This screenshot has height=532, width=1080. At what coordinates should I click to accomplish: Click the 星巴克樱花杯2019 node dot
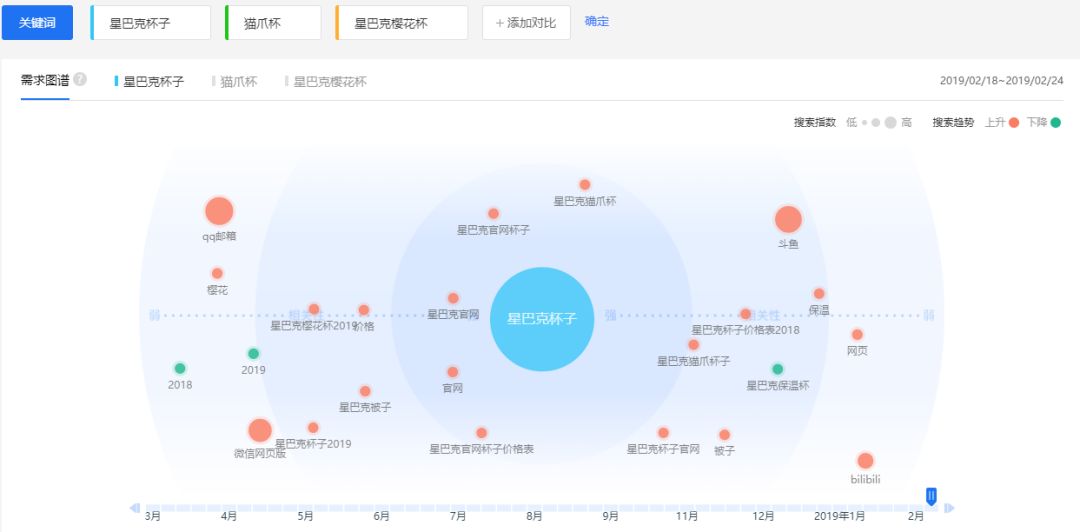[314, 309]
